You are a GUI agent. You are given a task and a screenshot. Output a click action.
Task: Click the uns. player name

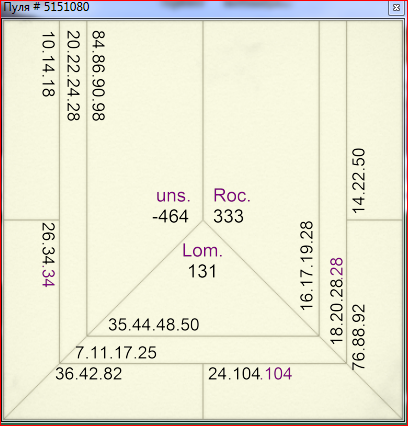point(173,196)
